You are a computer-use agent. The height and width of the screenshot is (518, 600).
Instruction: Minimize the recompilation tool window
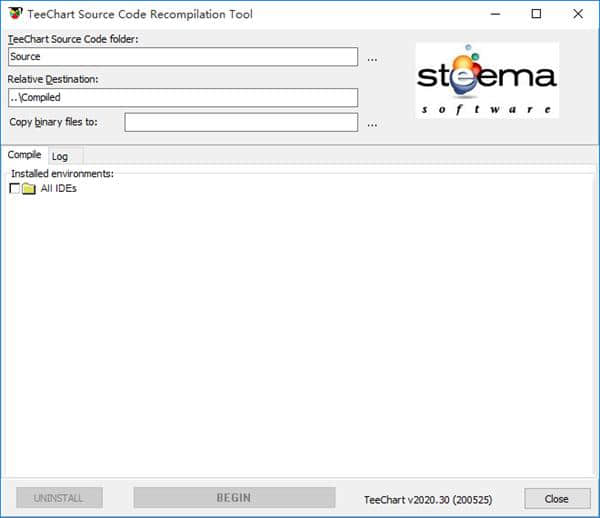click(496, 14)
